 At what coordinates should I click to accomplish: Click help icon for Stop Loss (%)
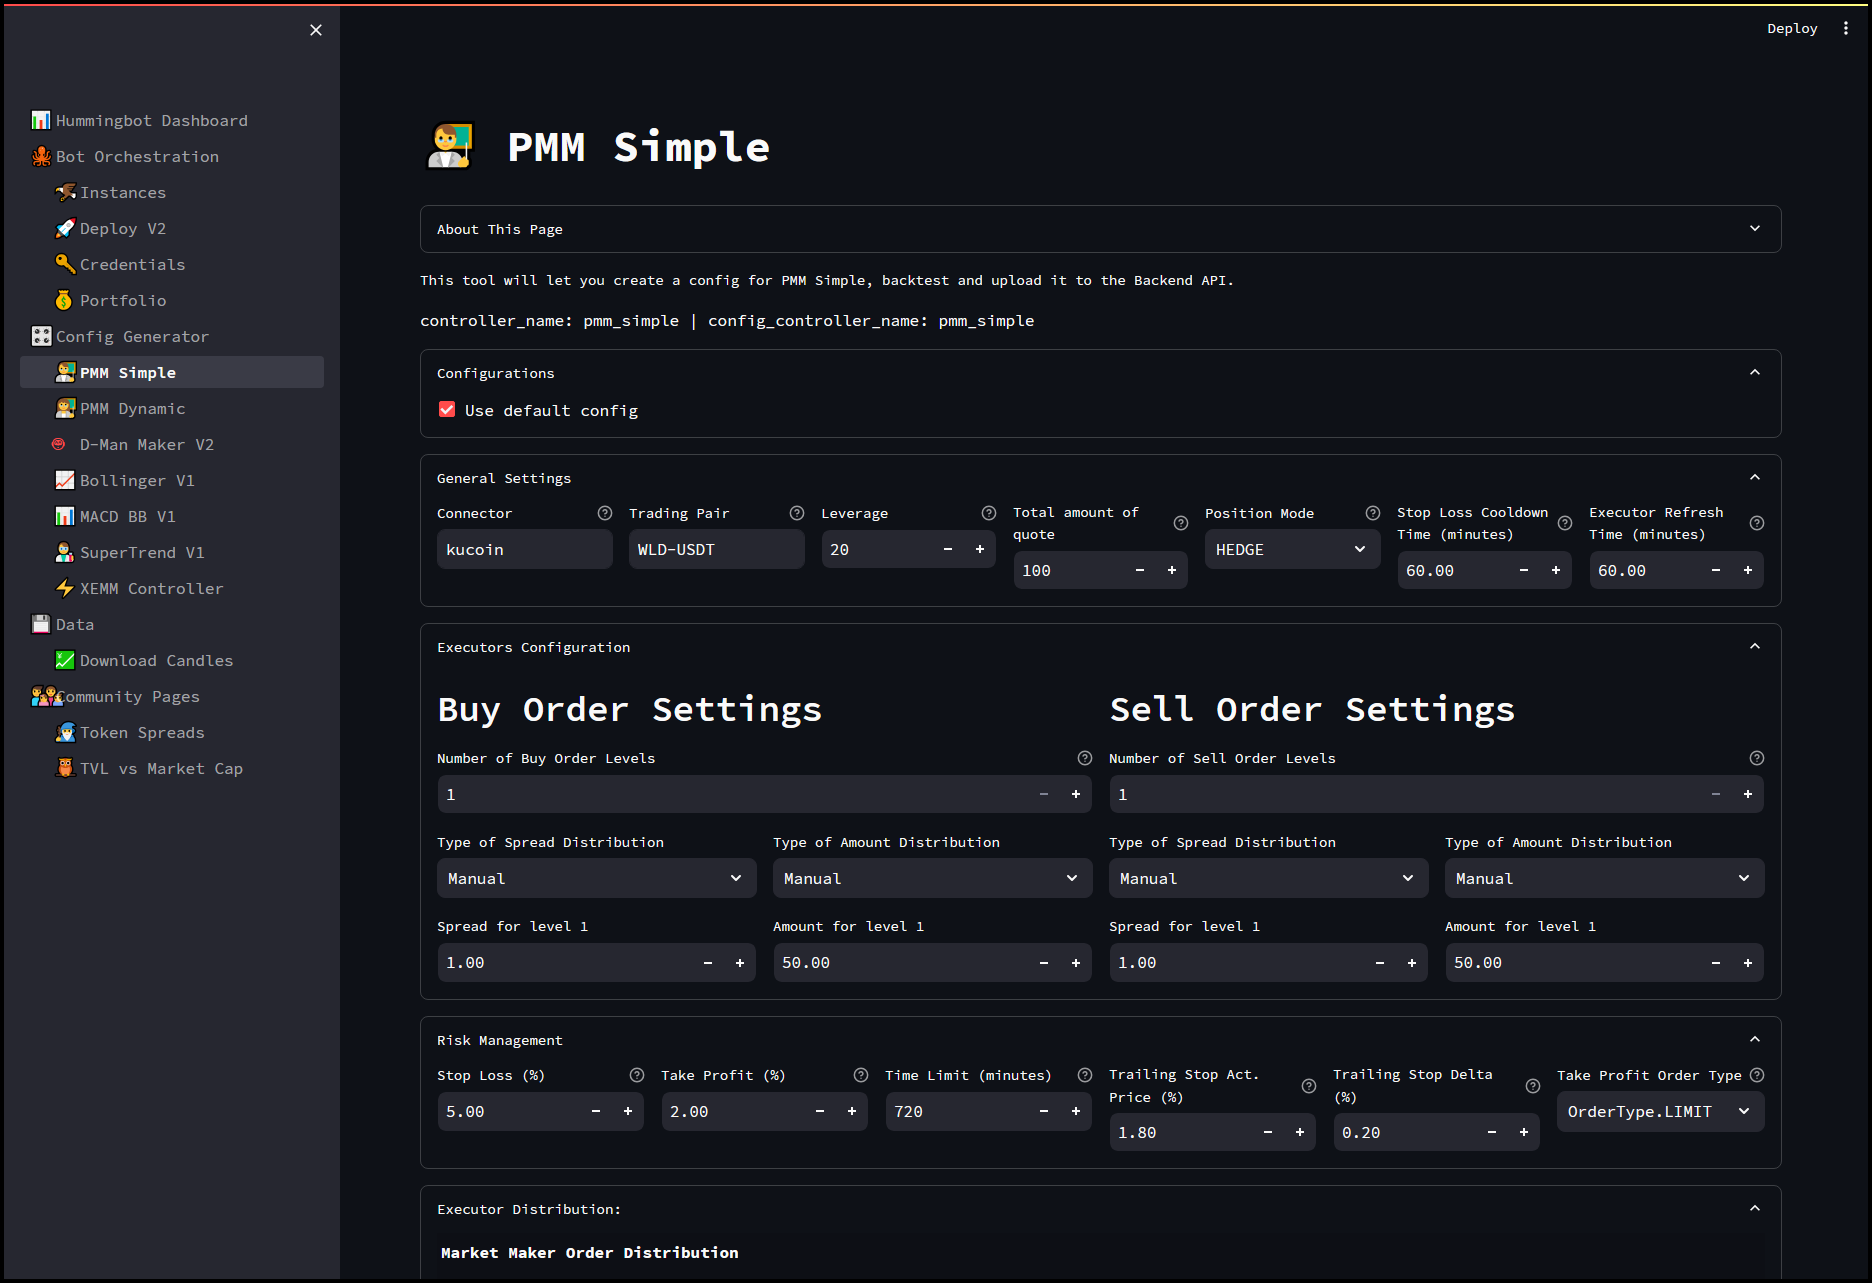(637, 1075)
